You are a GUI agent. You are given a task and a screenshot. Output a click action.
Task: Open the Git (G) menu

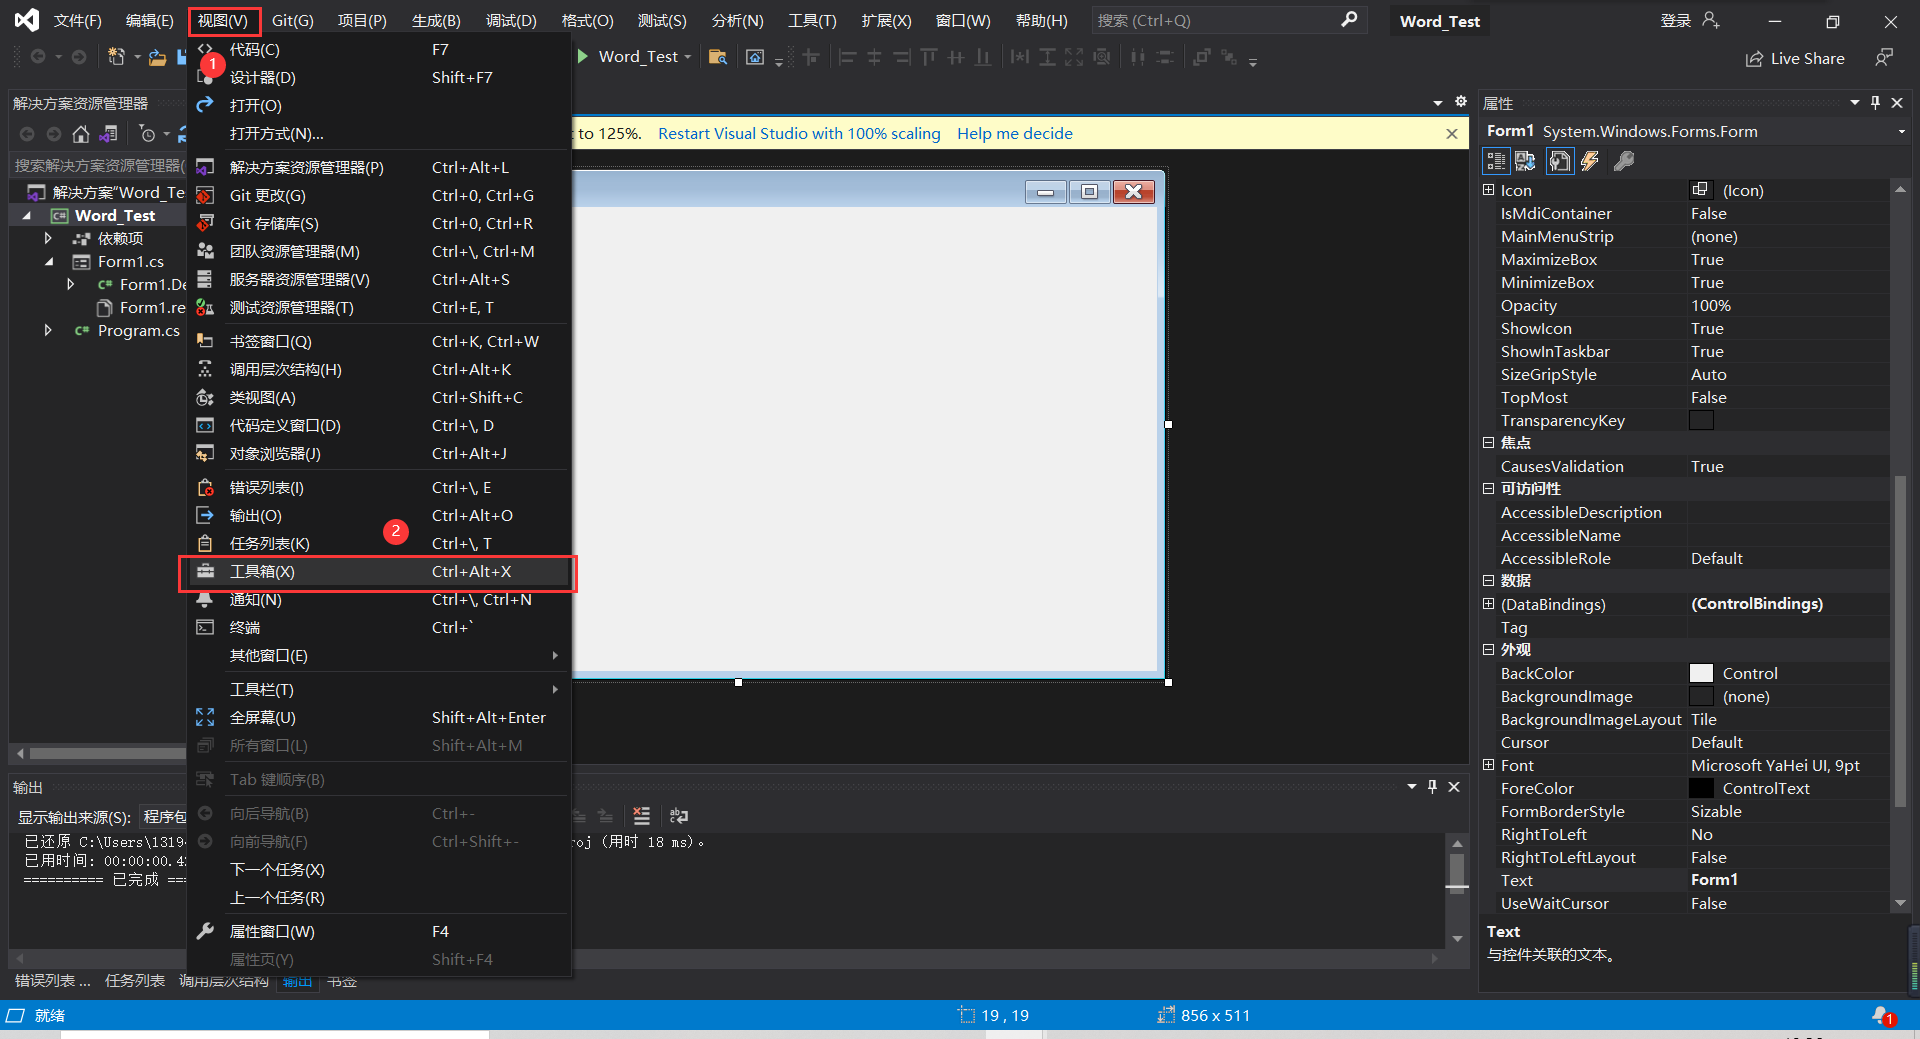(293, 21)
